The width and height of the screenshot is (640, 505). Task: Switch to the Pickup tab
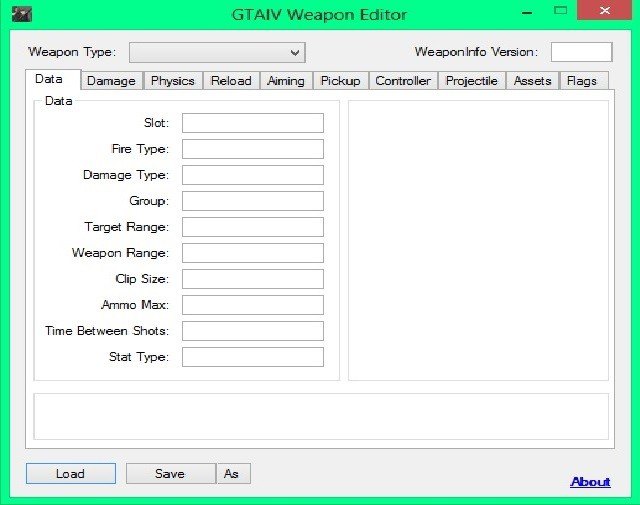pyautogui.click(x=340, y=81)
